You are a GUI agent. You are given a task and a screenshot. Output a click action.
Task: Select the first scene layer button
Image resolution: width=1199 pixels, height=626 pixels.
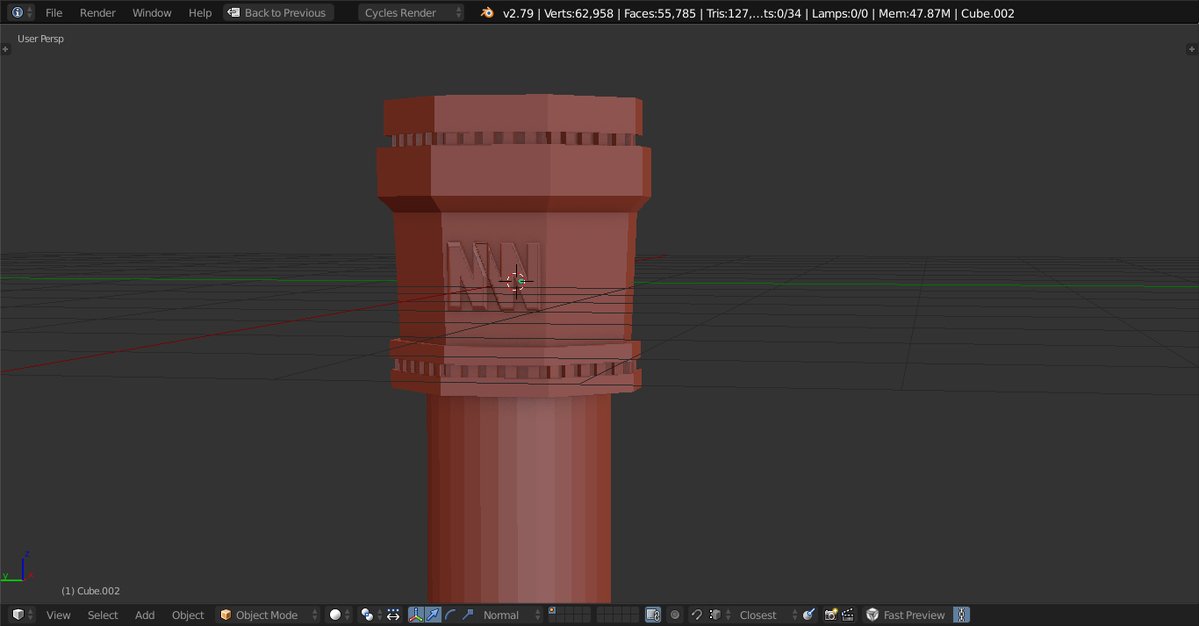552,611
